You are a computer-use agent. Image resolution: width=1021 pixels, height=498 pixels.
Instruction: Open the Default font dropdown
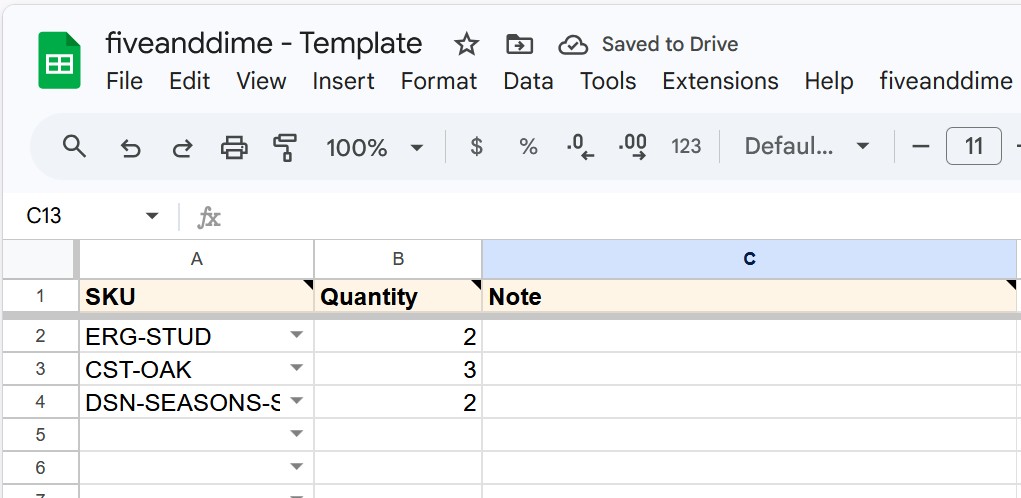click(x=807, y=146)
